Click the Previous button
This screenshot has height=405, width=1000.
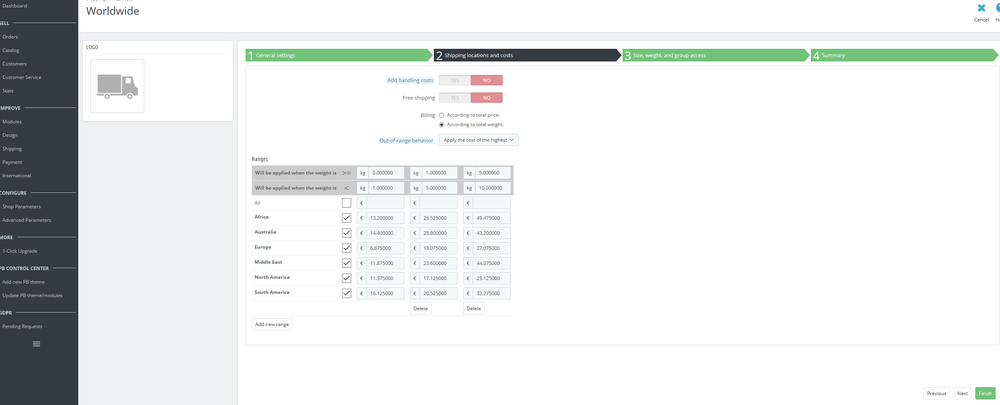point(936,394)
